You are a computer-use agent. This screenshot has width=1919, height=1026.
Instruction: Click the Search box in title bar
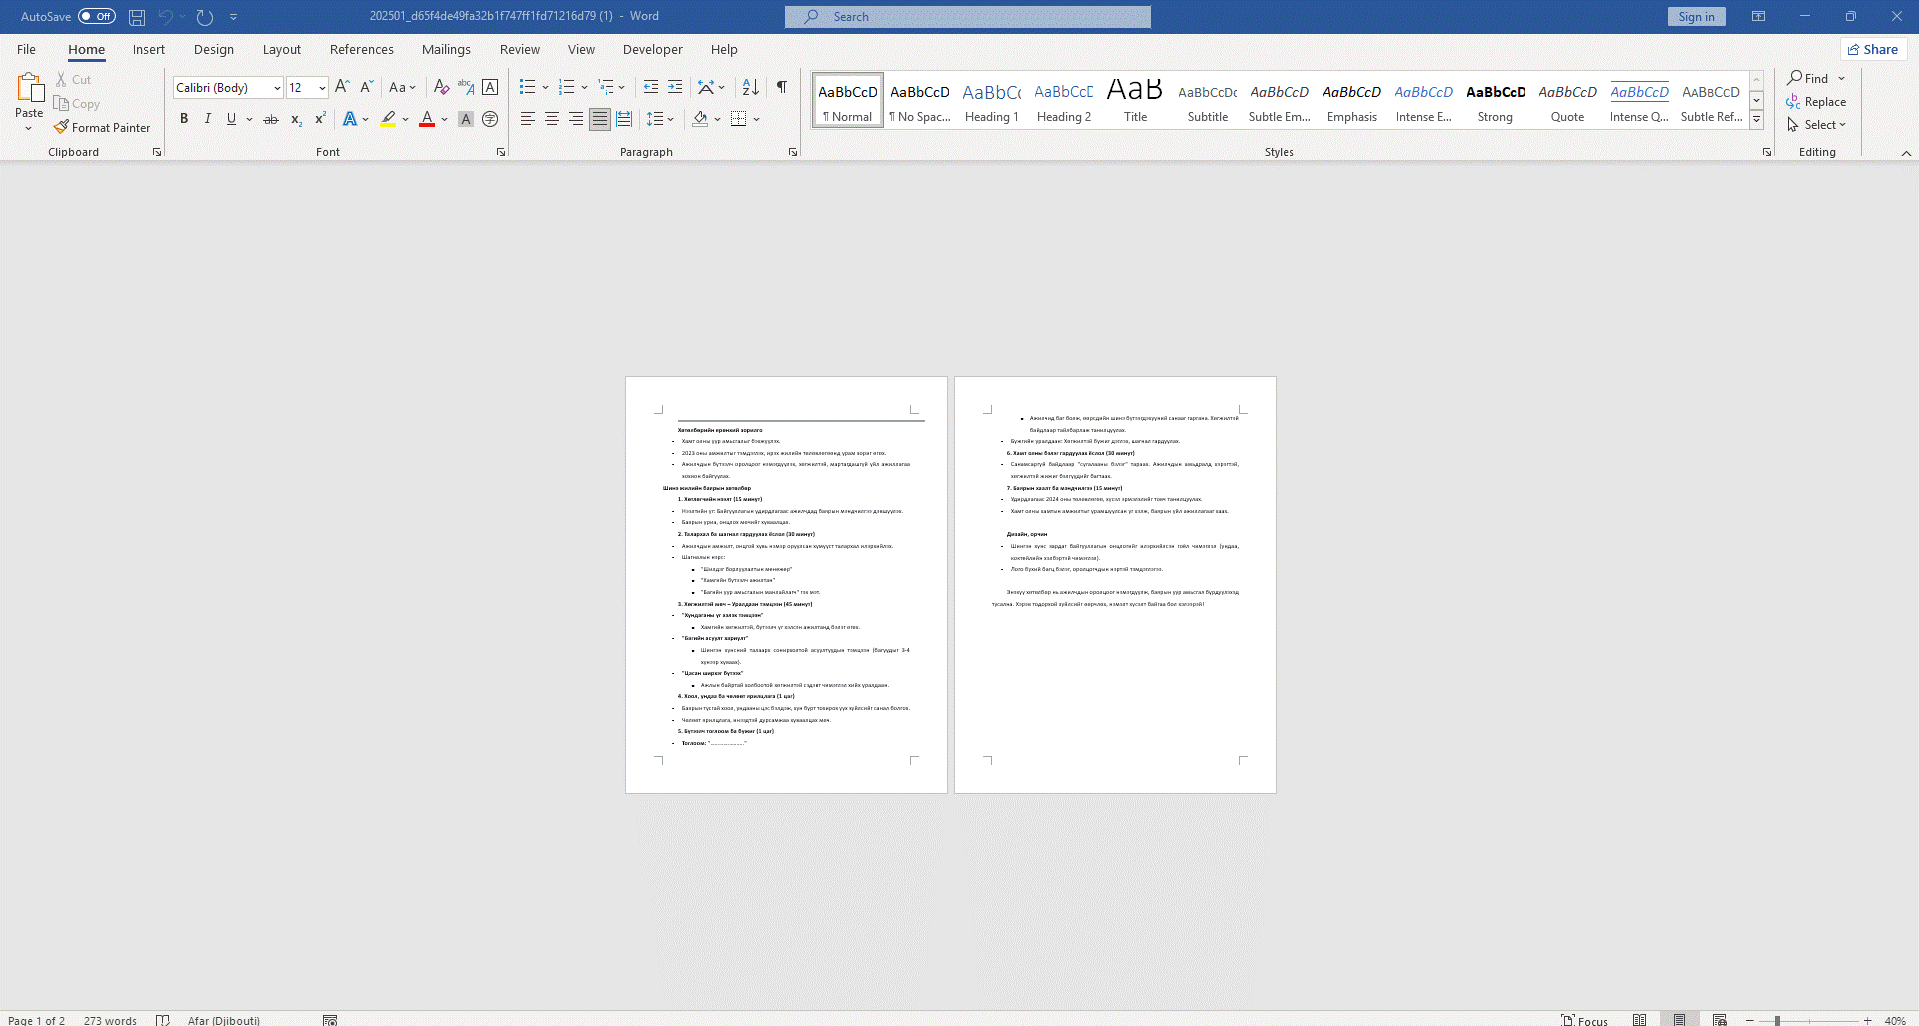click(968, 17)
